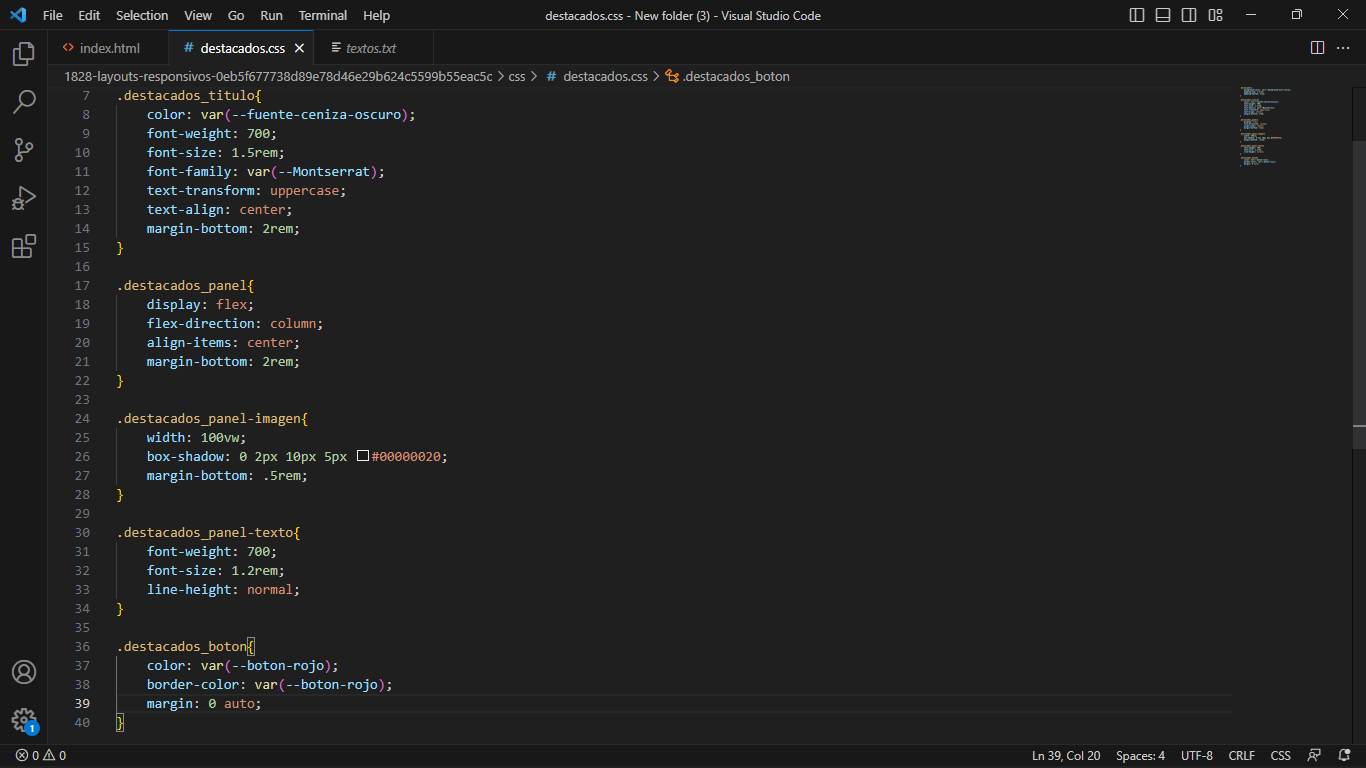Click the css folder breadcrumb
The height and width of the screenshot is (768, 1366).
517,76
